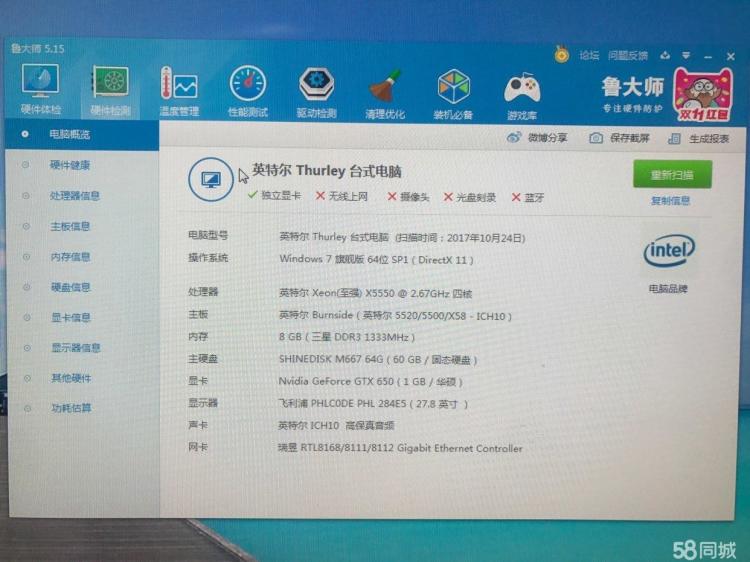Click the 光盘刻录 status indicator

click(x=470, y=197)
